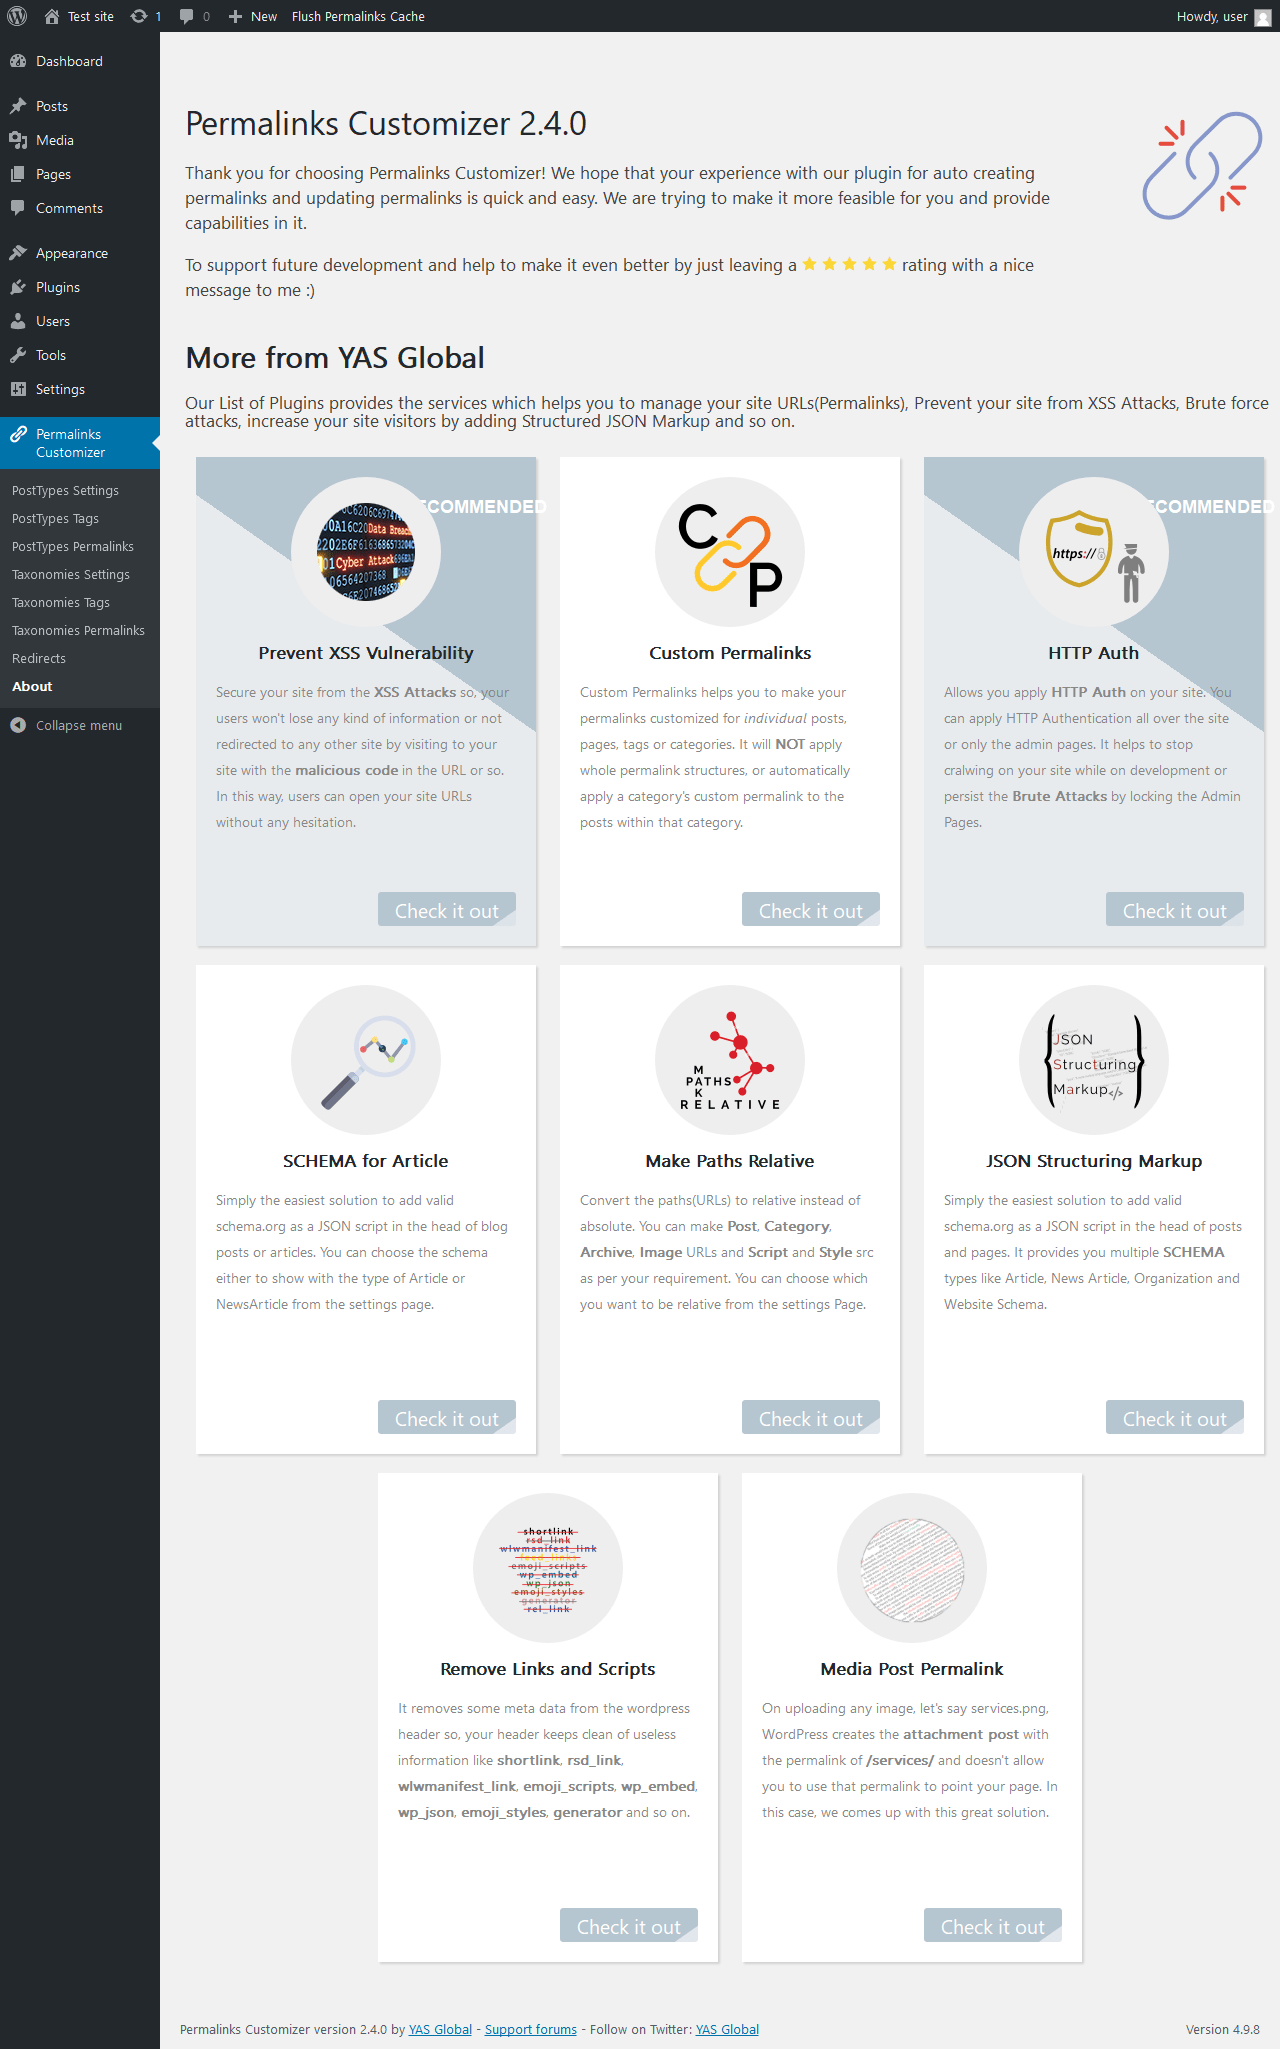
Task: Open the Posts menu
Action: (80, 106)
